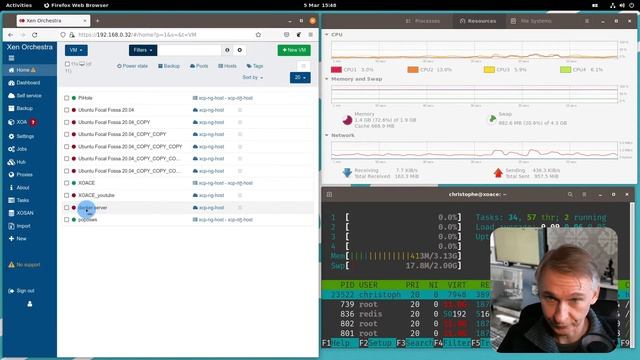
Task: Collapse the Network section in System Monitor
Action: tap(327, 135)
